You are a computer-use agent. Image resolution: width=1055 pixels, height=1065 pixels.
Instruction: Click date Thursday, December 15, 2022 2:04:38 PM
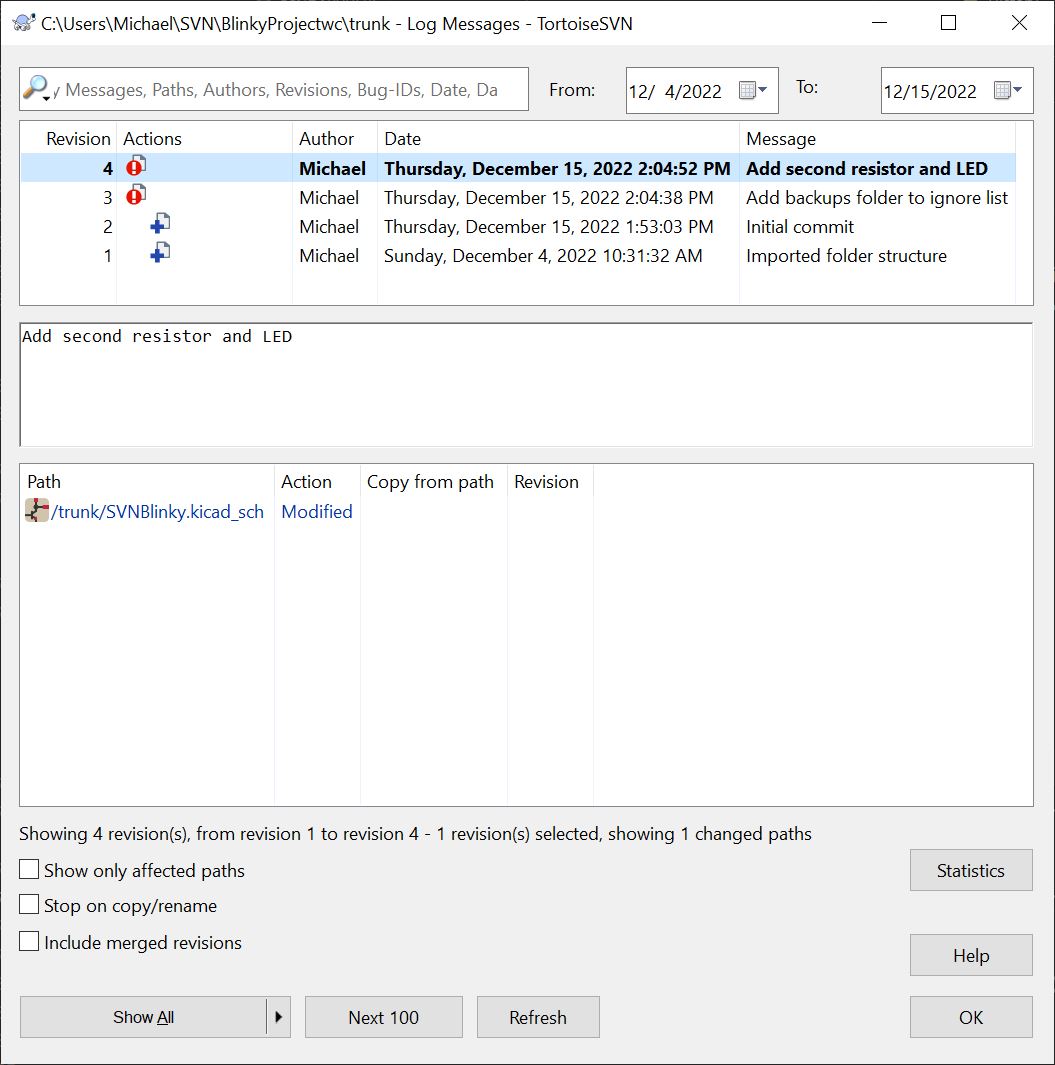coord(549,198)
